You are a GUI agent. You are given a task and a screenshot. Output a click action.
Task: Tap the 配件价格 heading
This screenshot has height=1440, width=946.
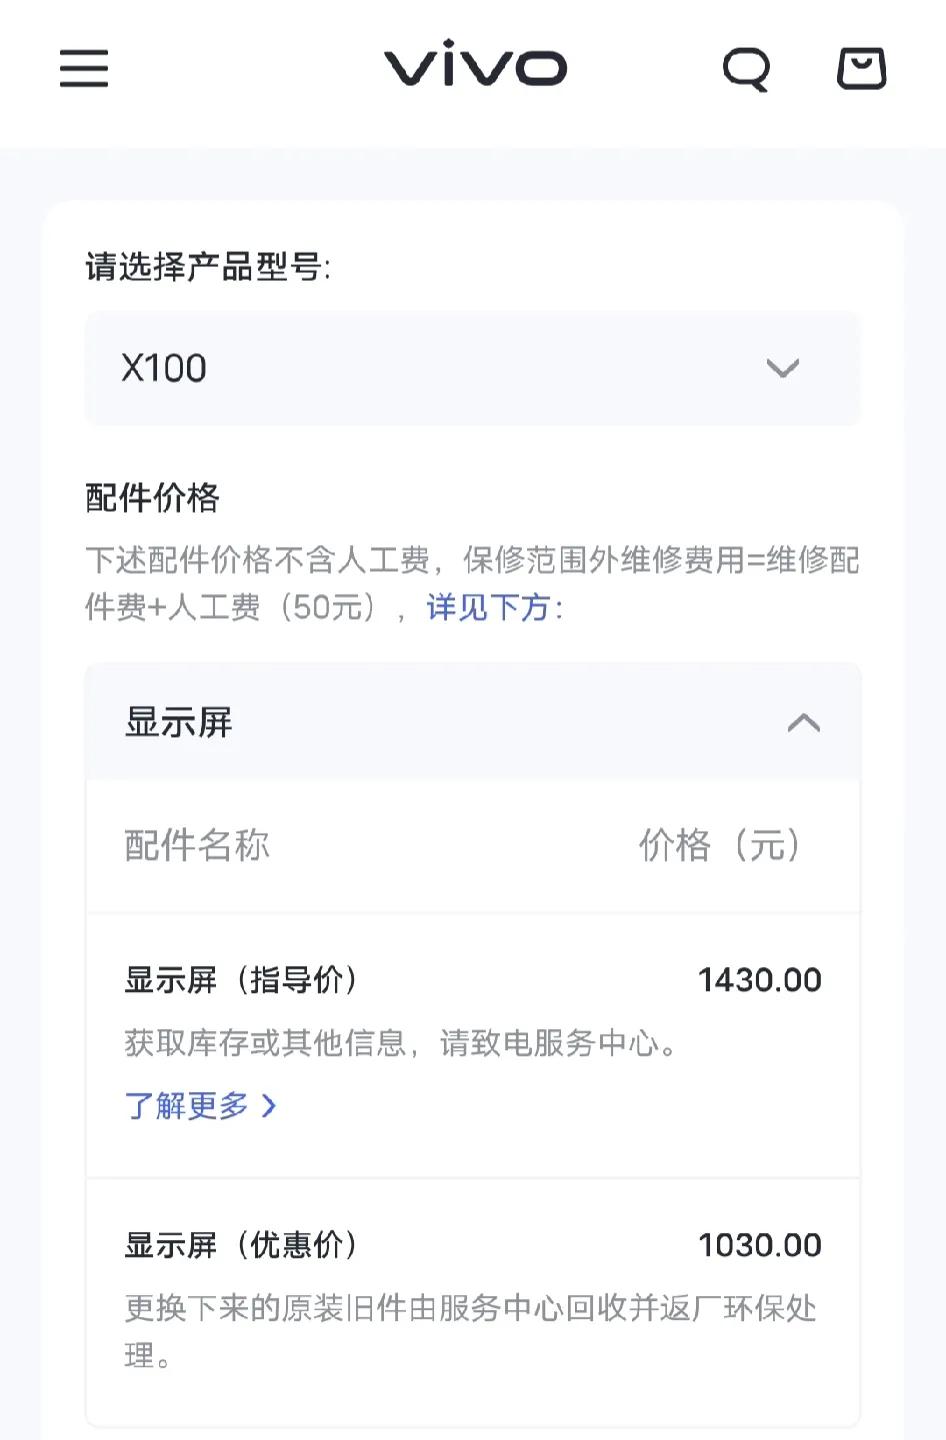tap(152, 497)
